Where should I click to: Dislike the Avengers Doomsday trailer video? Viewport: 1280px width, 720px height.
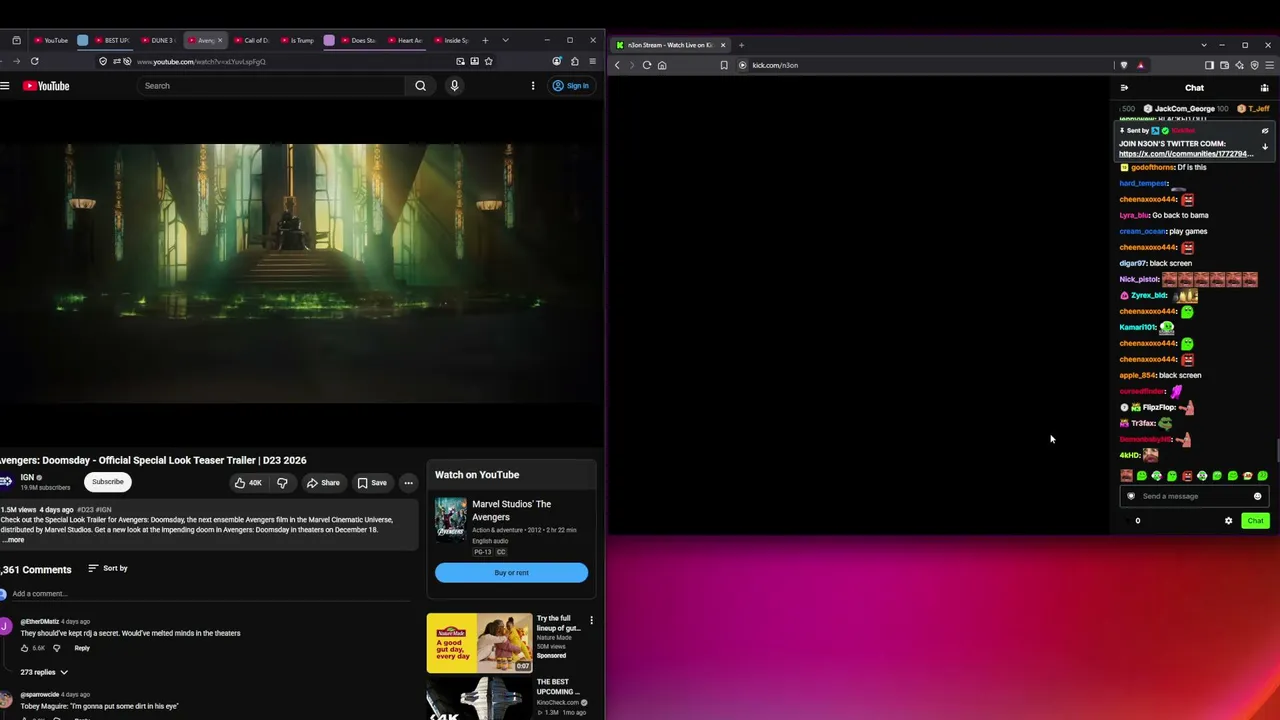tap(282, 483)
